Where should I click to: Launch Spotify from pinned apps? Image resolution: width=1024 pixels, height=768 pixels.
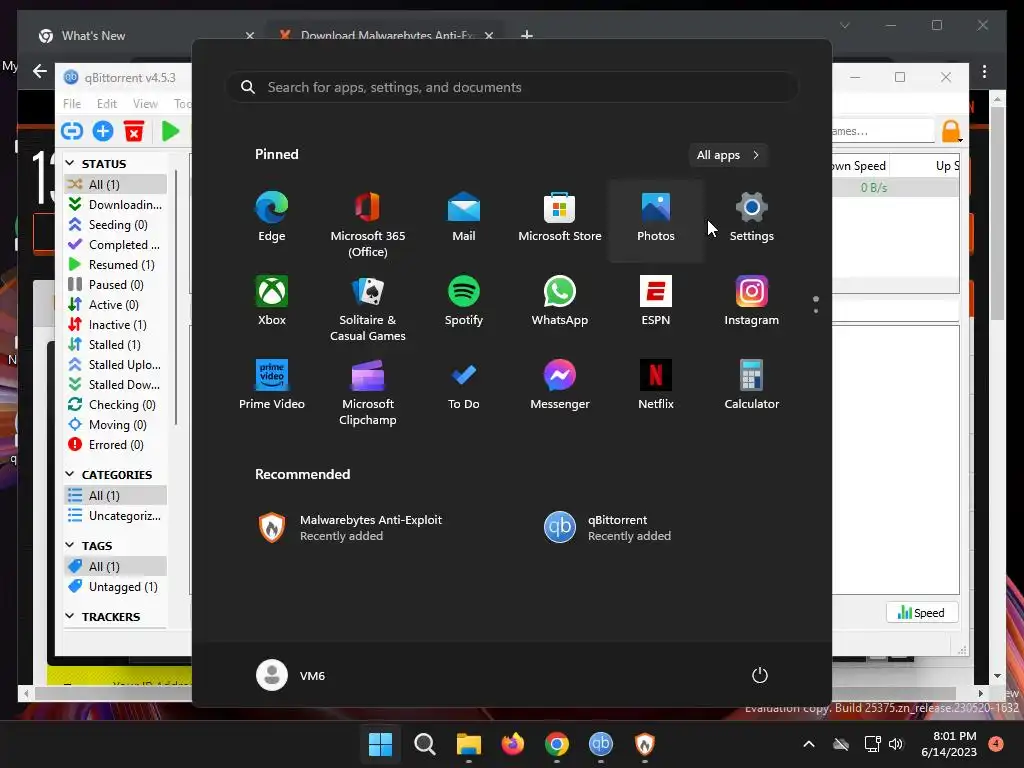pyautogui.click(x=464, y=301)
